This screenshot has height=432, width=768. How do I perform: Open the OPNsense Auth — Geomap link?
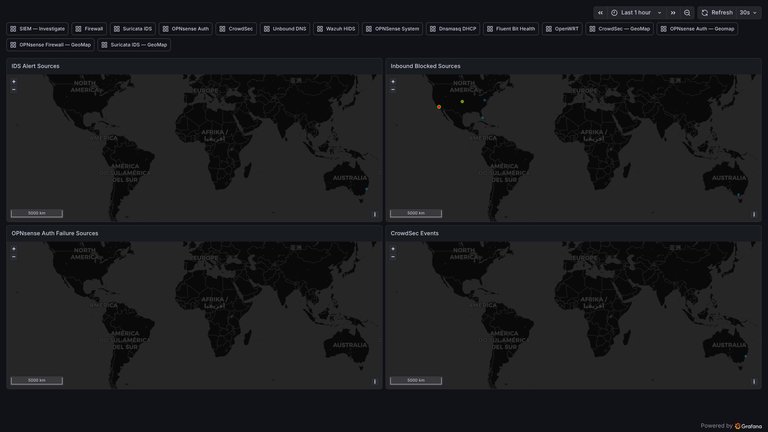[x=697, y=29]
